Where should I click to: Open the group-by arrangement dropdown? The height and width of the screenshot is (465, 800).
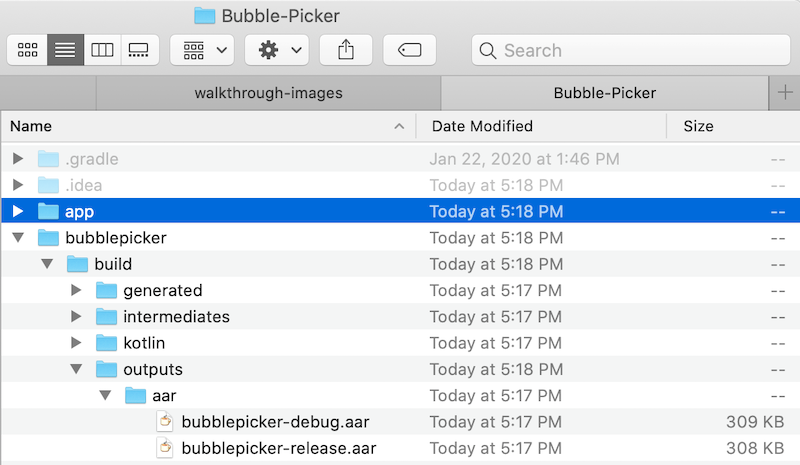pos(203,50)
